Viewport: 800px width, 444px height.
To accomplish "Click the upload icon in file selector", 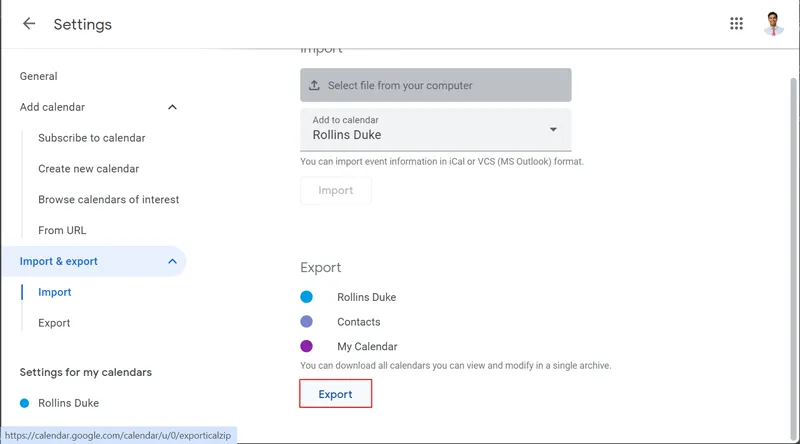I will 314,85.
